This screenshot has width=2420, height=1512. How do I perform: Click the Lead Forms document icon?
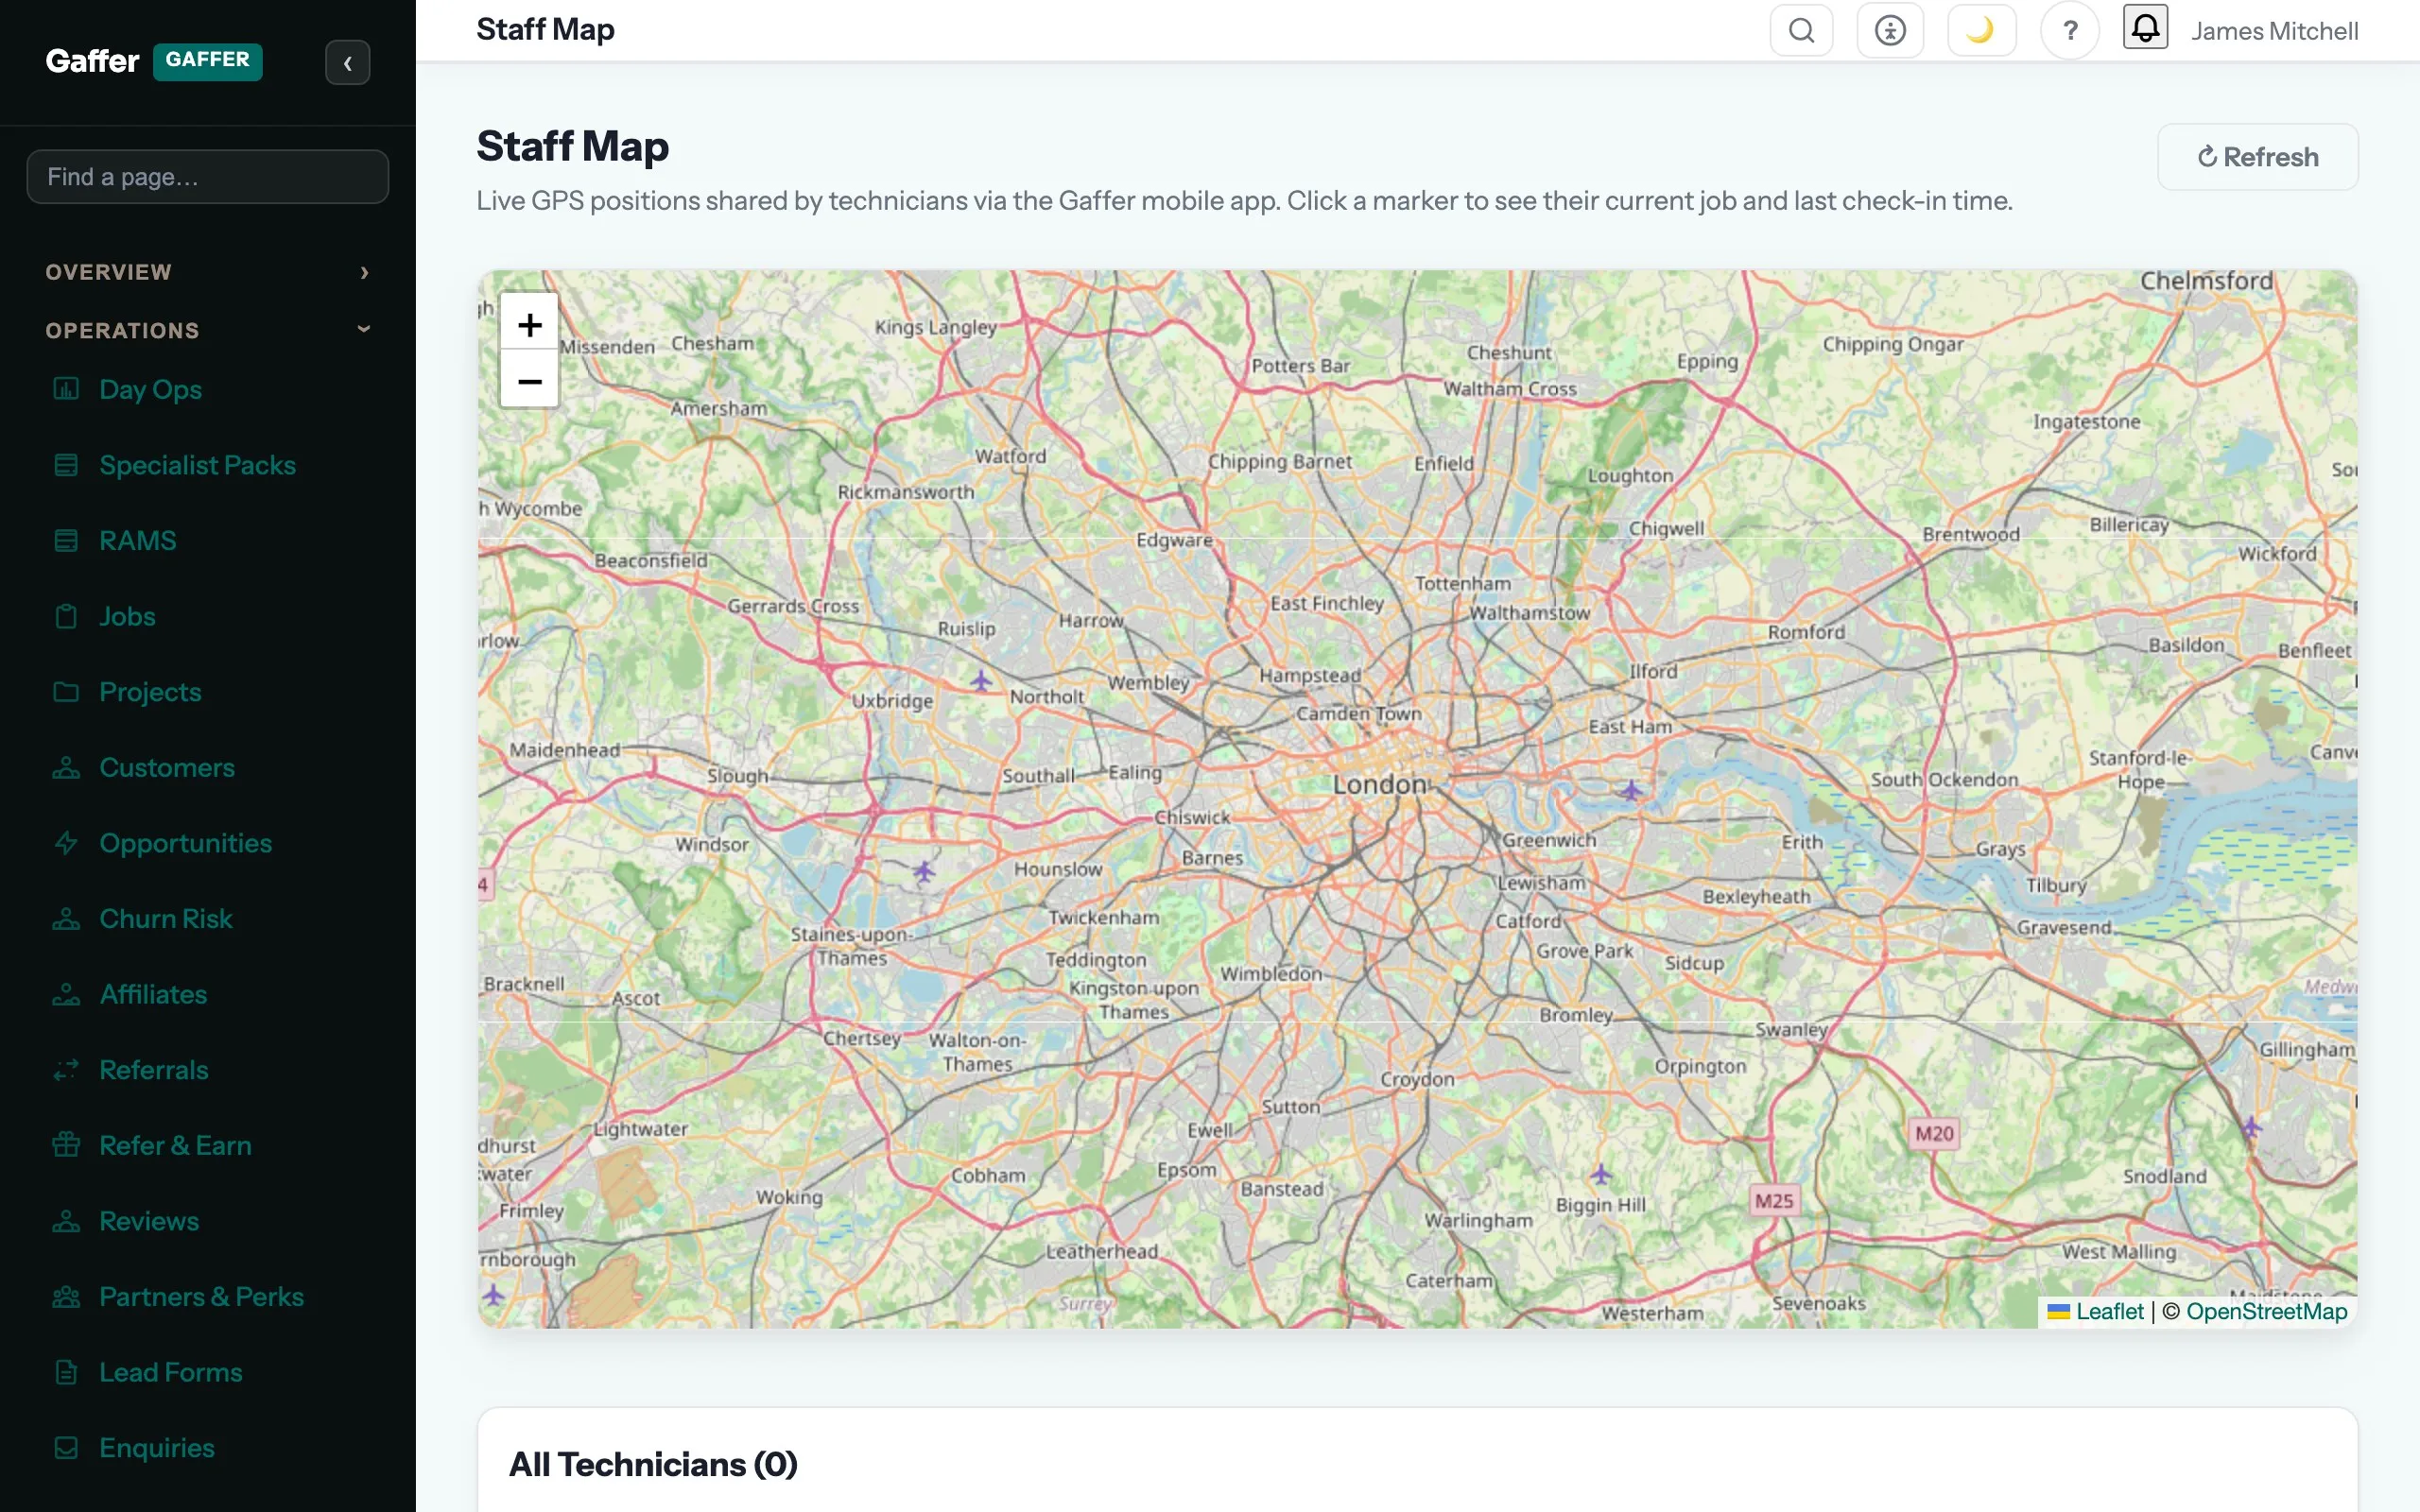(x=66, y=1372)
